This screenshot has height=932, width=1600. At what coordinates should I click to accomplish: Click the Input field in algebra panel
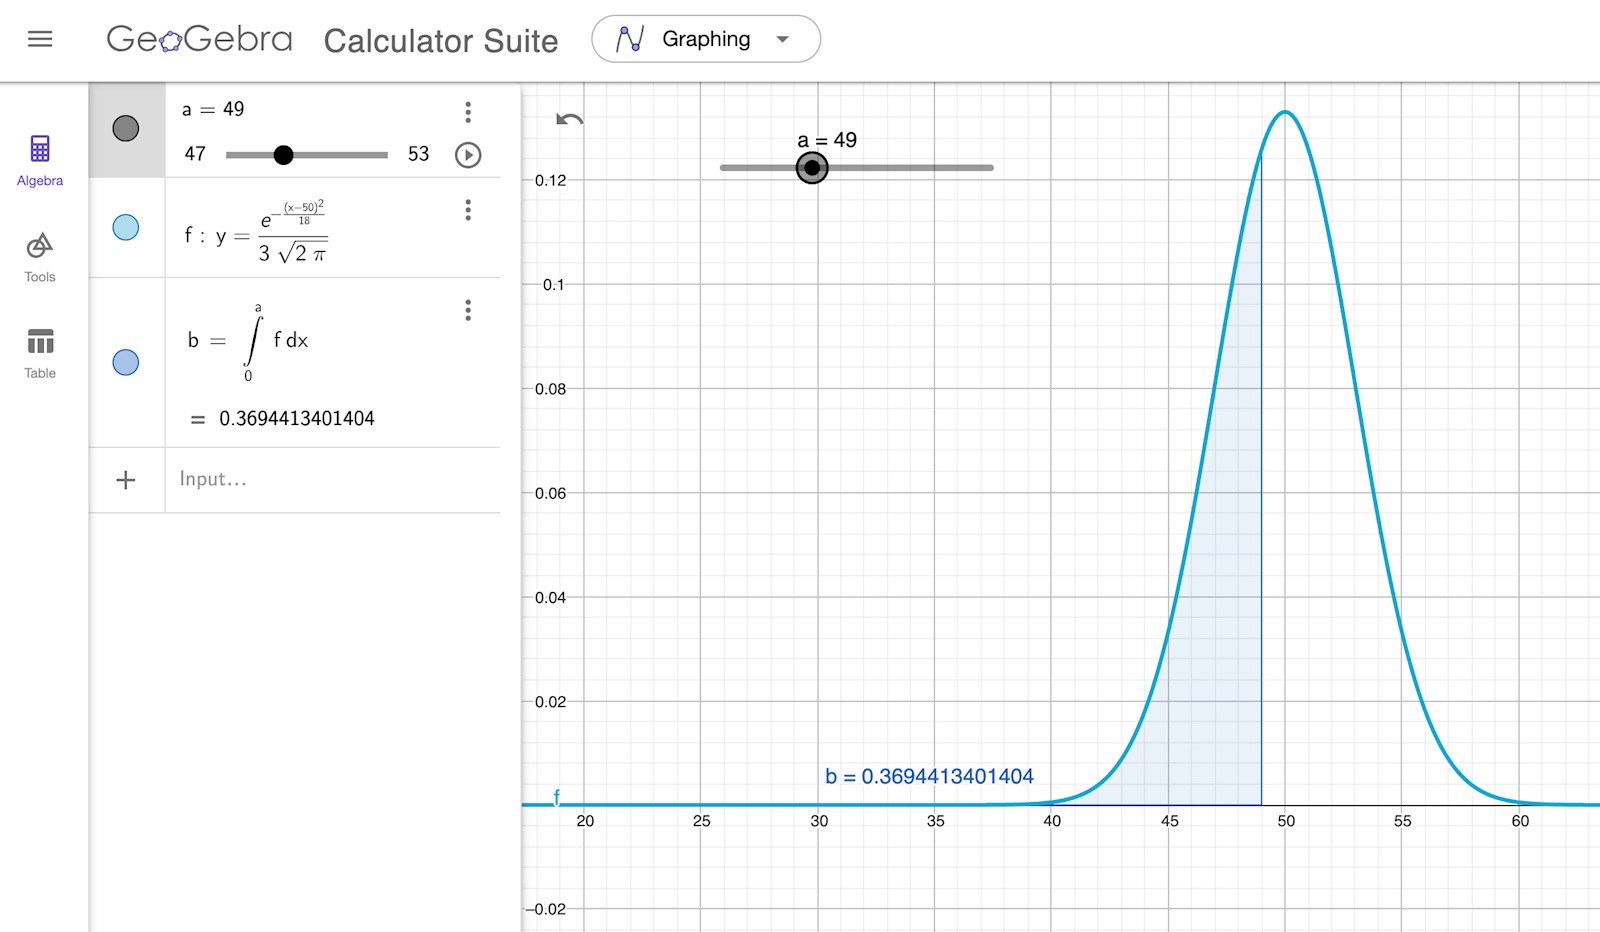[x=330, y=480]
